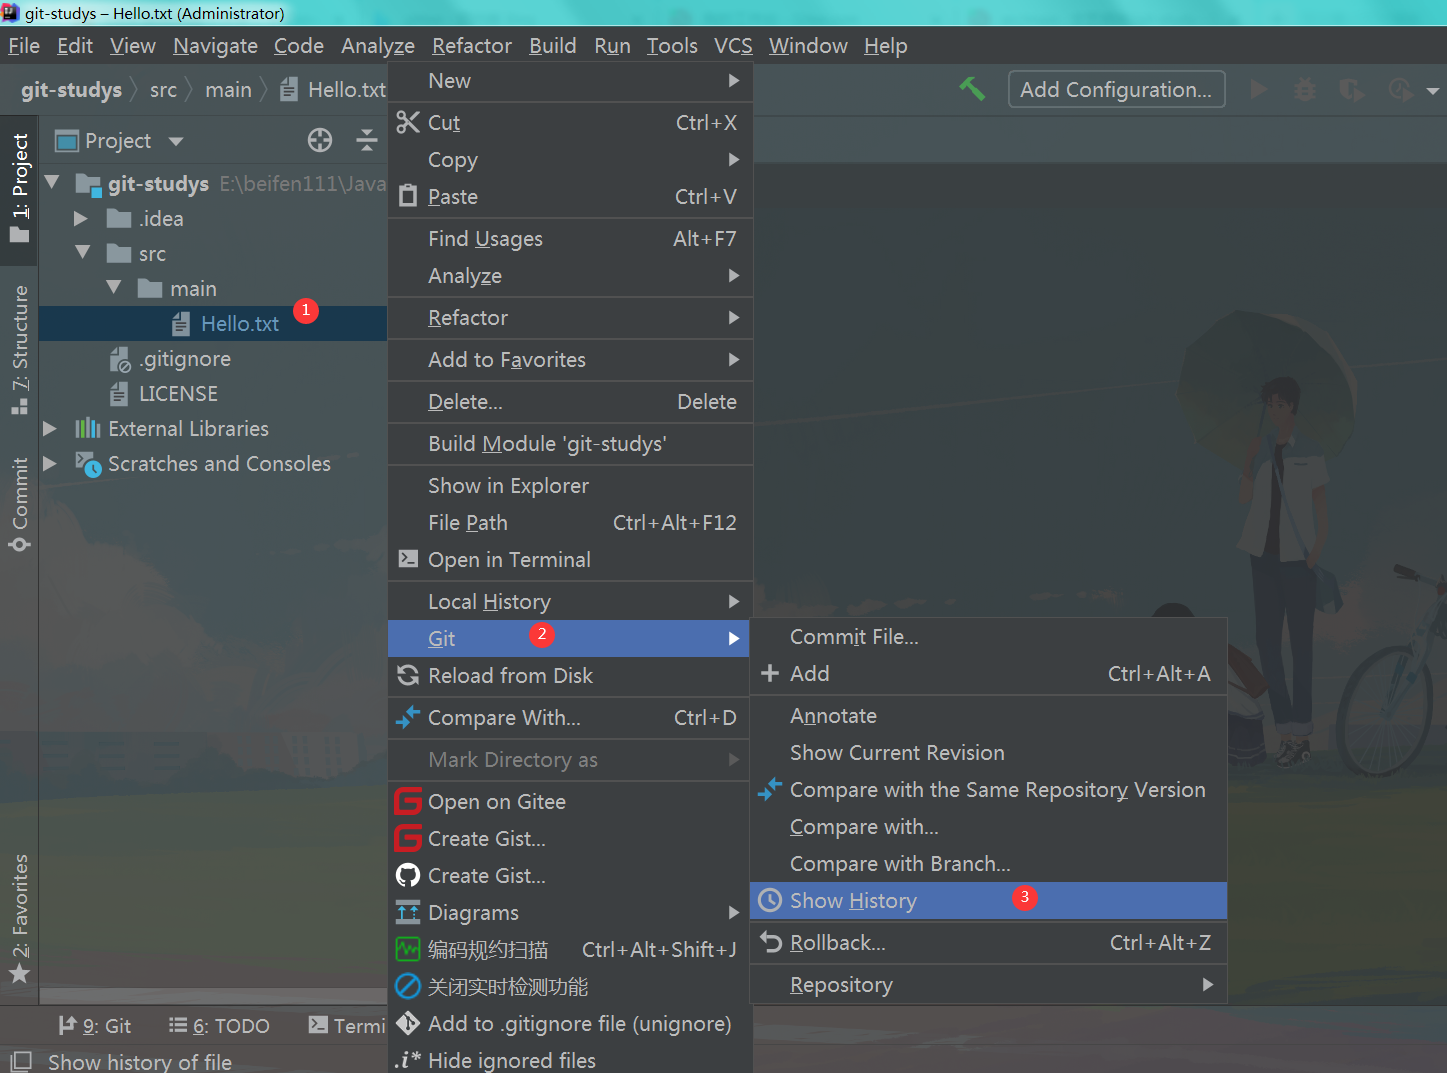Click the GitHub Create Gist... entry
Screen dimensions: 1447x1073
tap(570, 876)
